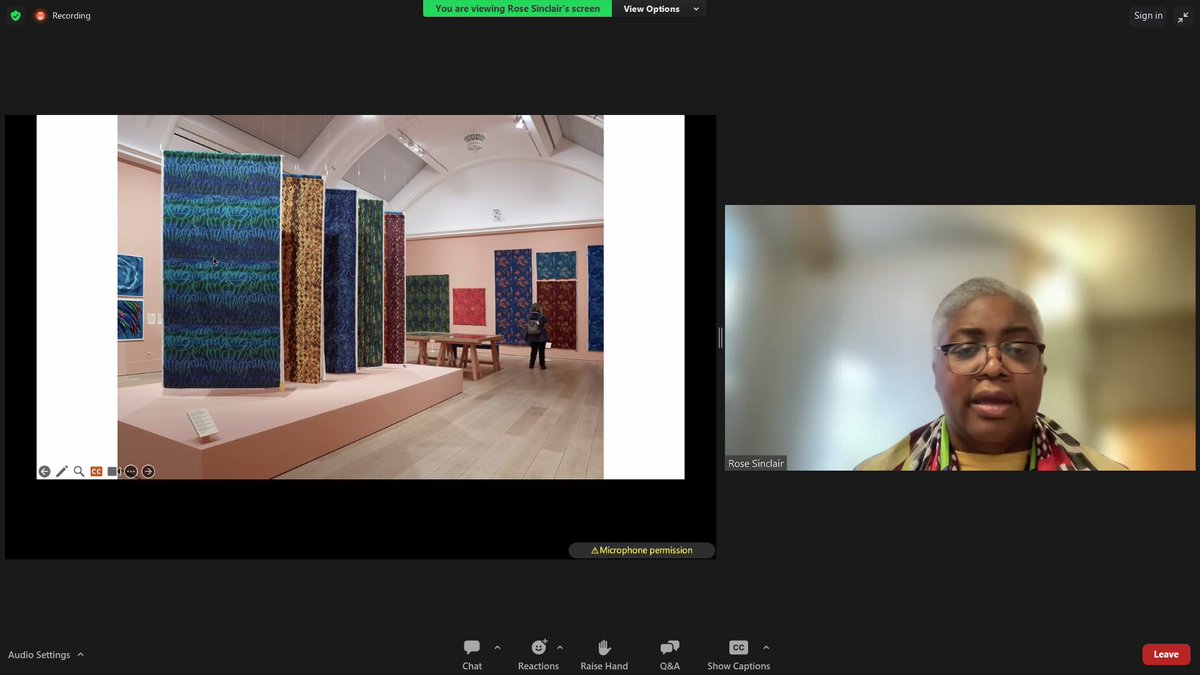Mute slide audio via the speaker icon
1200x675 pixels.
coord(112,471)
